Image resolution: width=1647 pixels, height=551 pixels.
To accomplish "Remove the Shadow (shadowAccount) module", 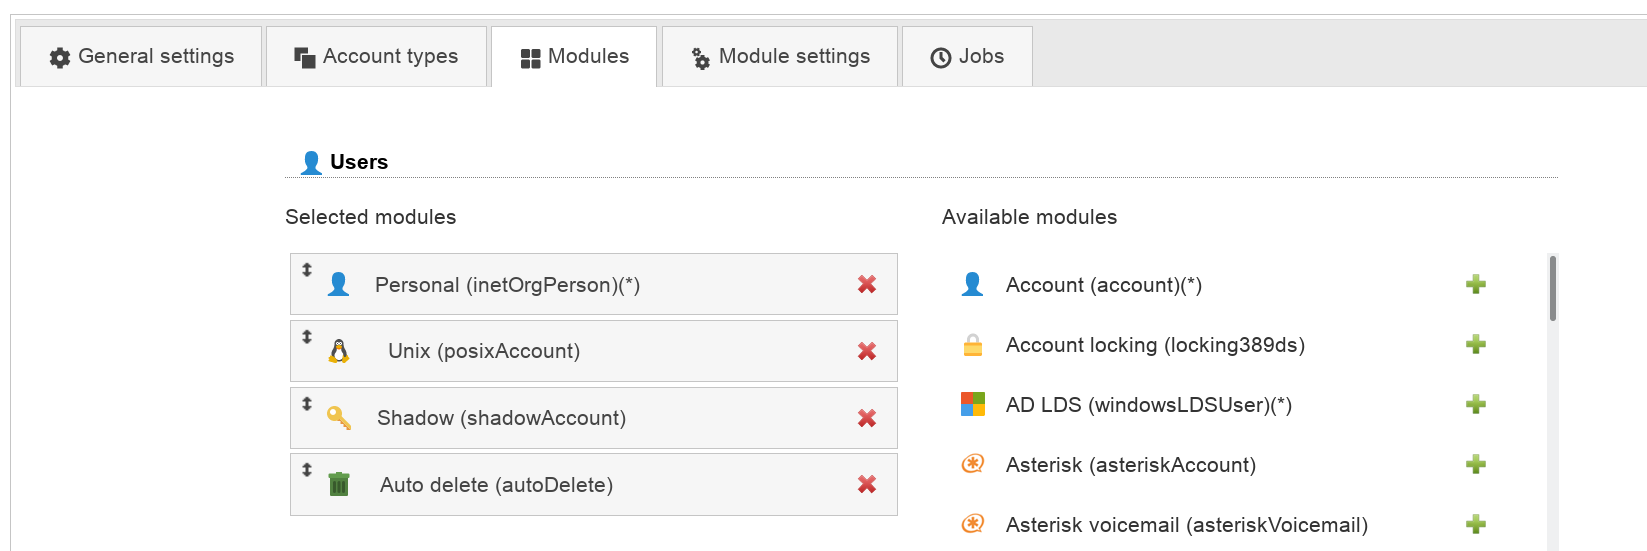I will tap(867, 418).
